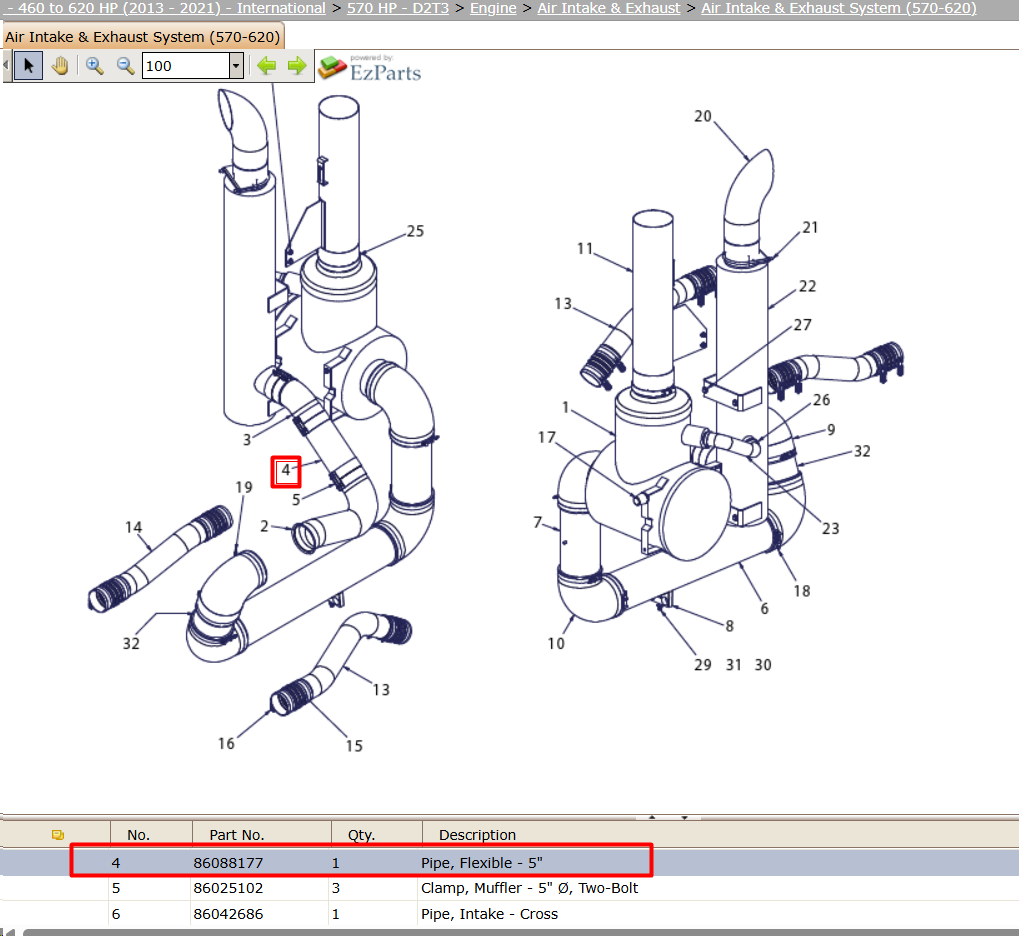Click callout number 21 in diagram
This screenshot has height=936, width=1019.
pyautogui.click(x=810, y=228)
